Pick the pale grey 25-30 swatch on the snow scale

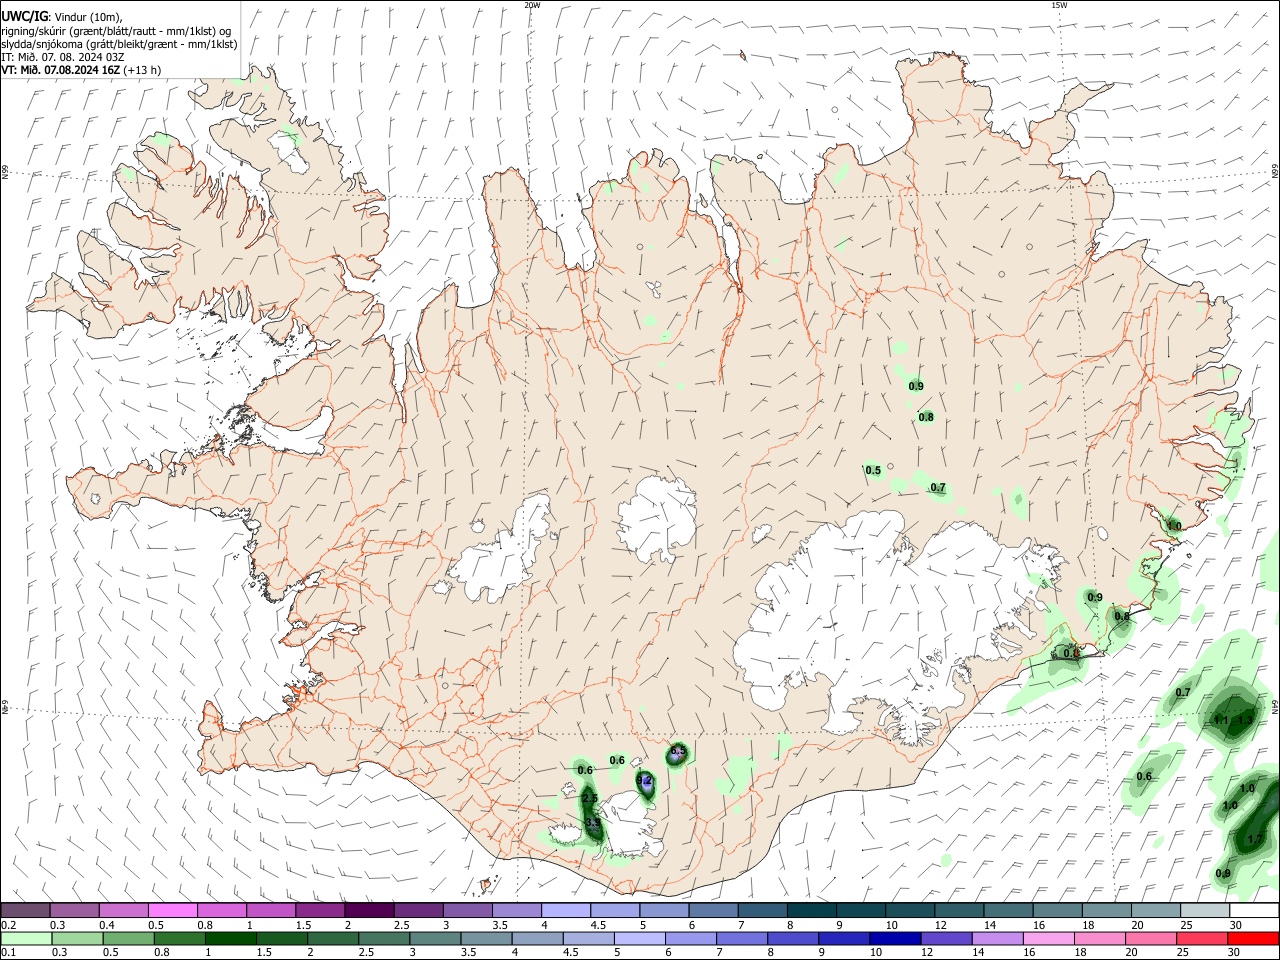tap(1205, 910)
